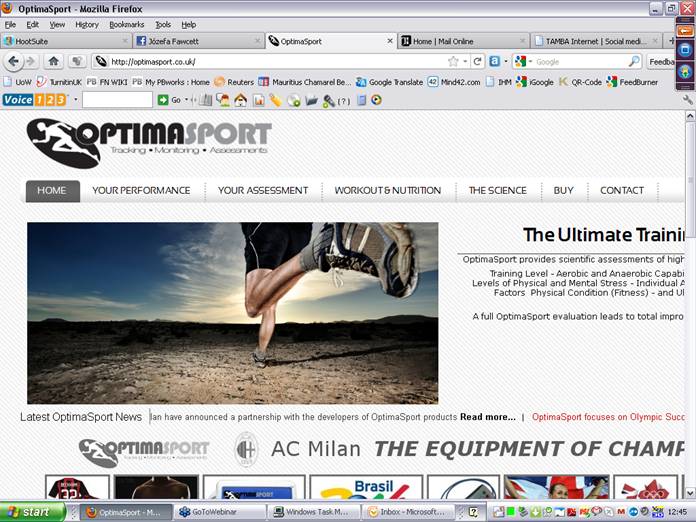
Task: Switch to the HootSuite tab
Action: click(66, 41)
